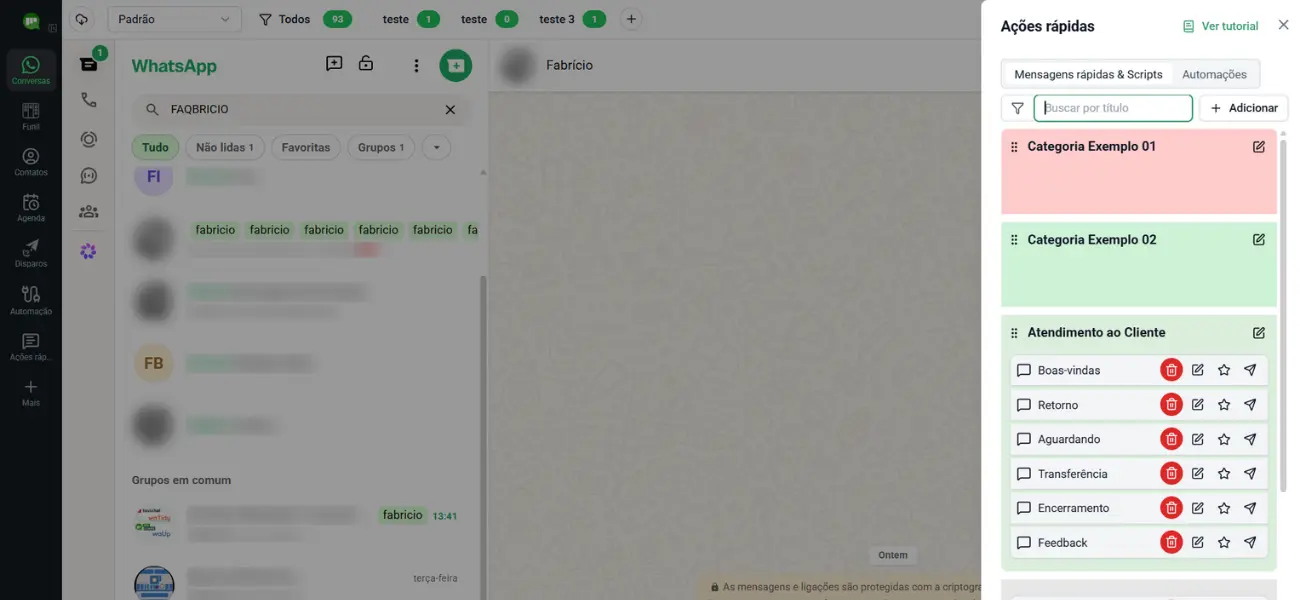Select the teste tab with count 0

(489, 19)
